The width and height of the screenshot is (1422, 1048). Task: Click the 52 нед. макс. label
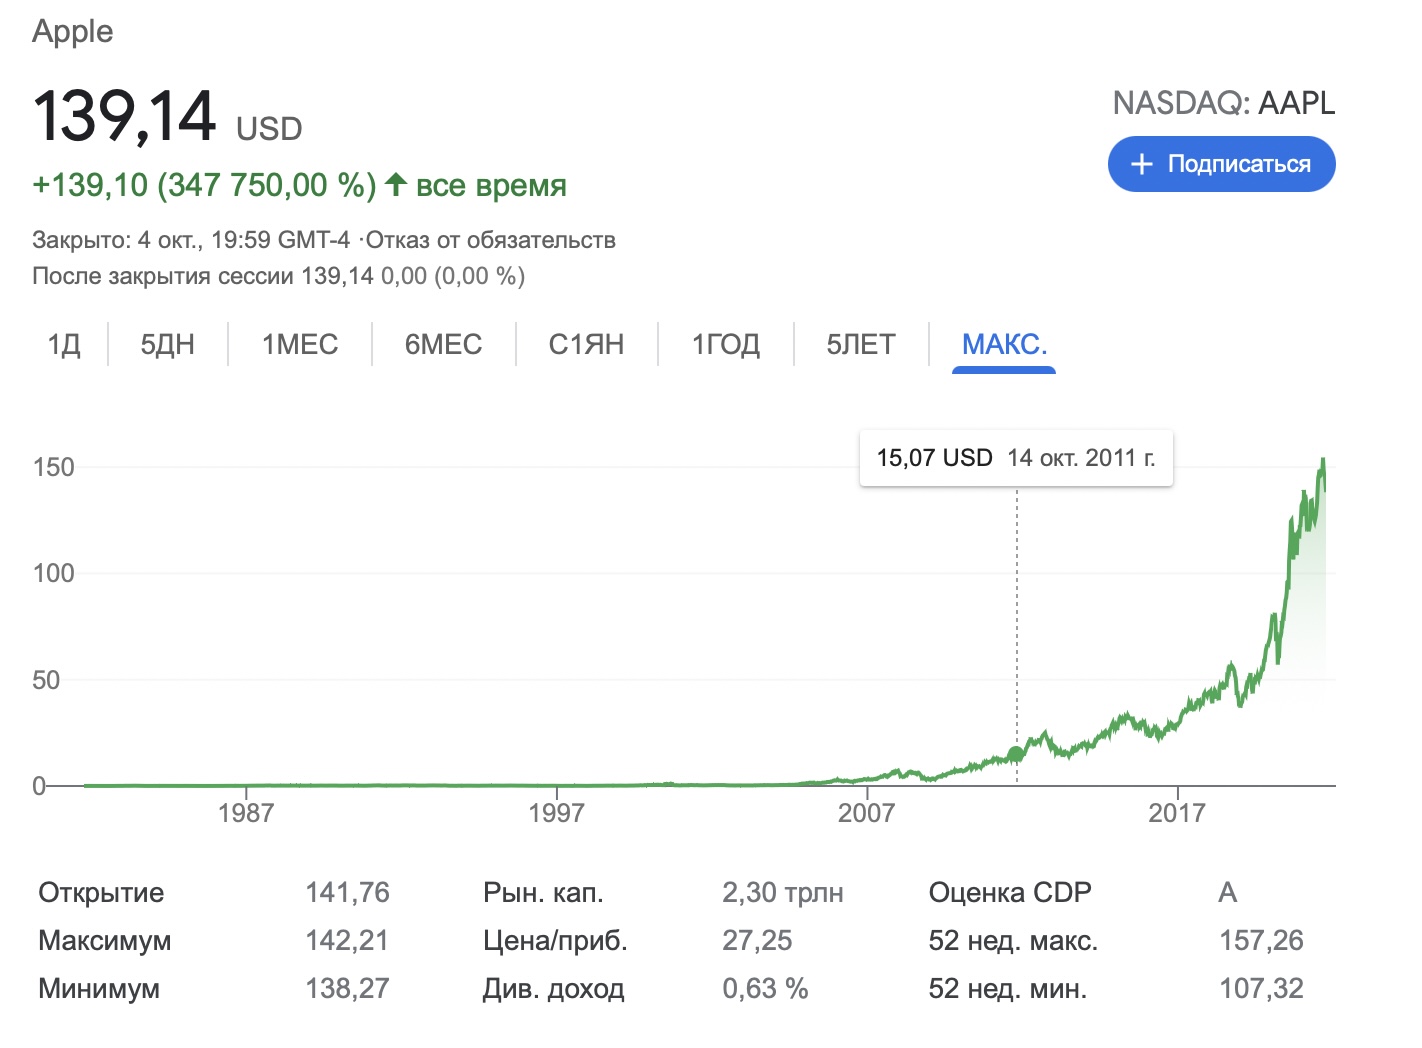click(x=1013, y=940)
